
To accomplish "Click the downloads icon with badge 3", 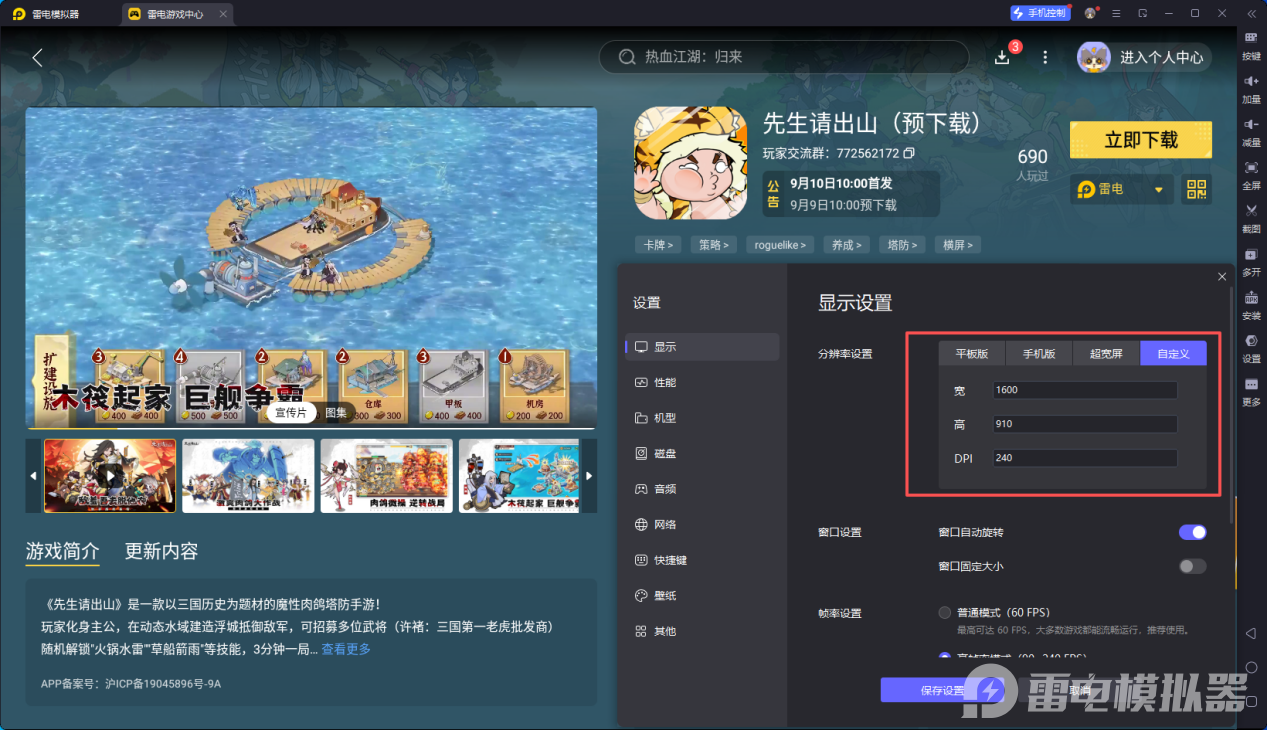I will click(x=1002, y=57).
